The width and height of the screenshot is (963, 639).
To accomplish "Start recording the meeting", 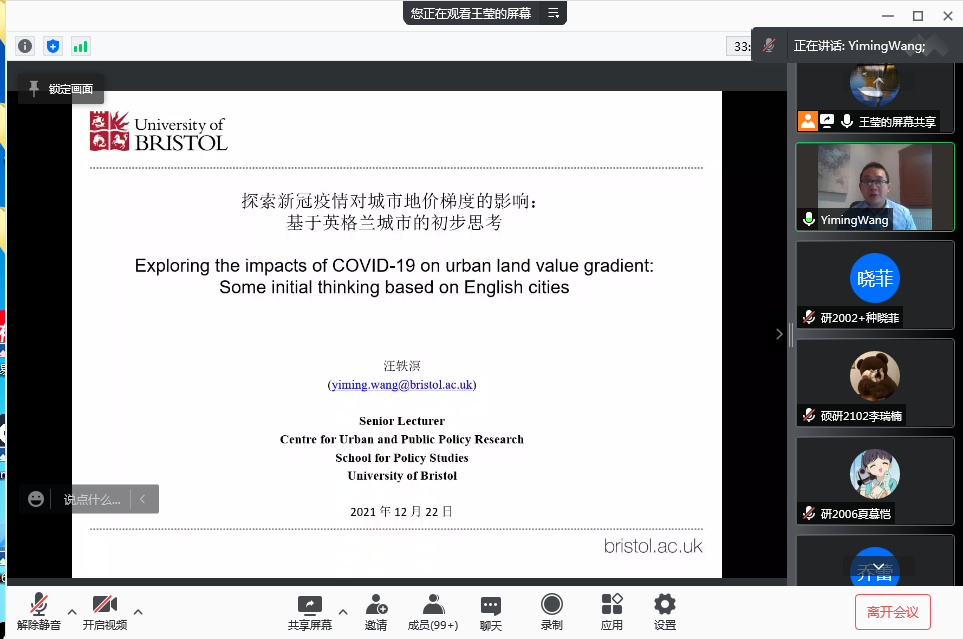I will (551, 611).
